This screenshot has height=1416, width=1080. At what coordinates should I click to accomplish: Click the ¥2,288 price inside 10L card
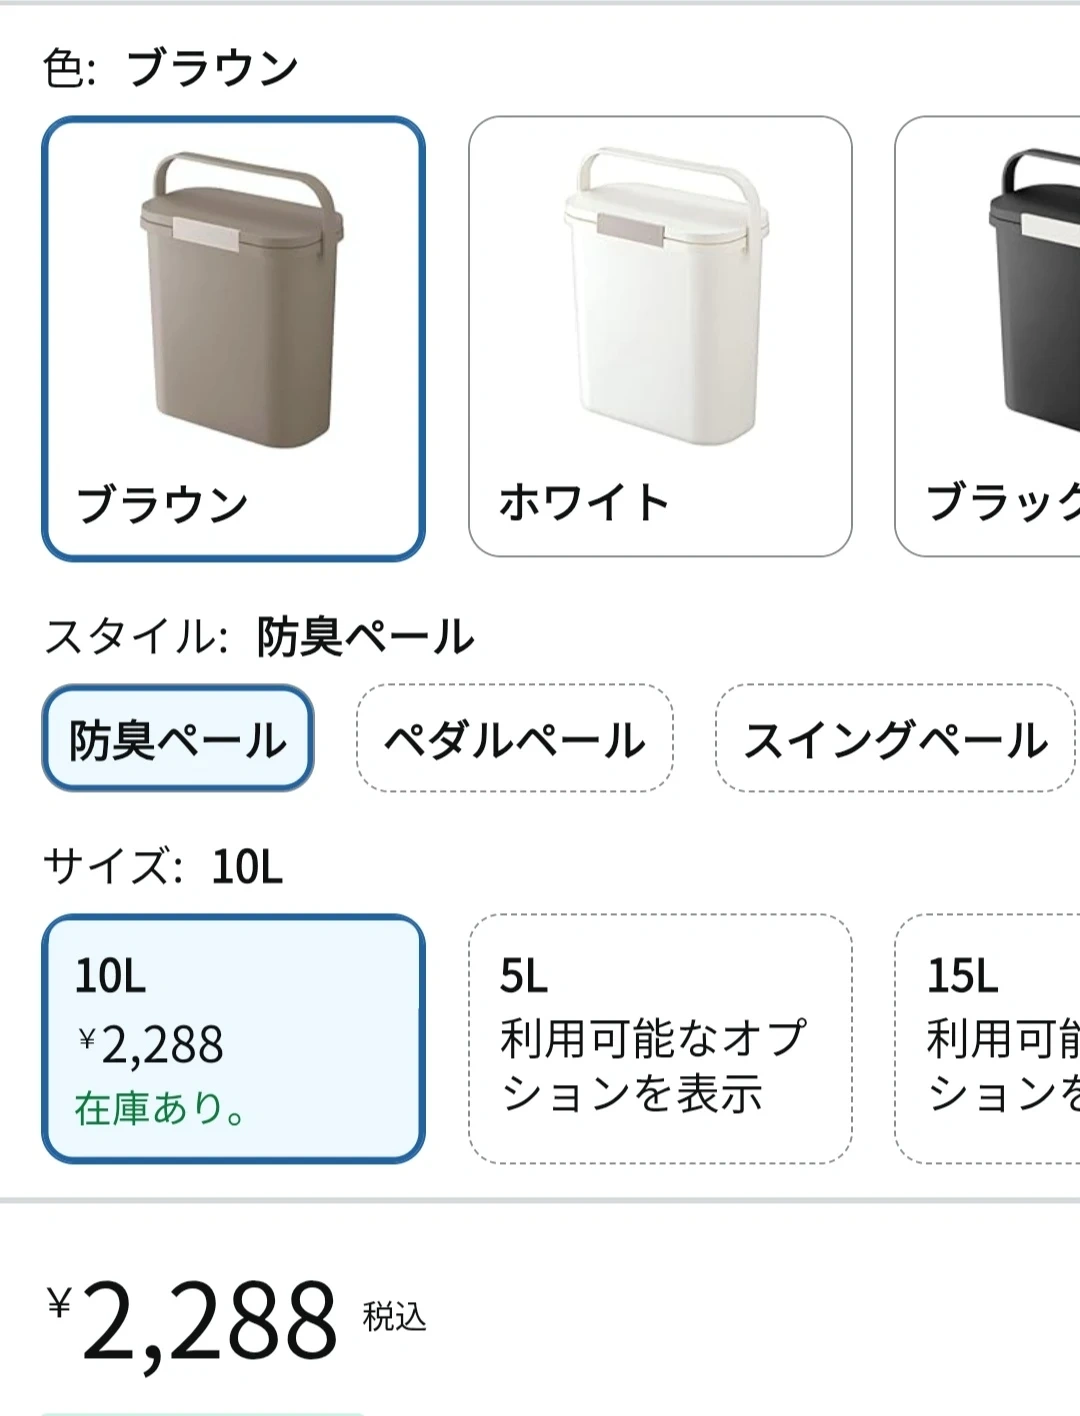[x=152, y=1046]
